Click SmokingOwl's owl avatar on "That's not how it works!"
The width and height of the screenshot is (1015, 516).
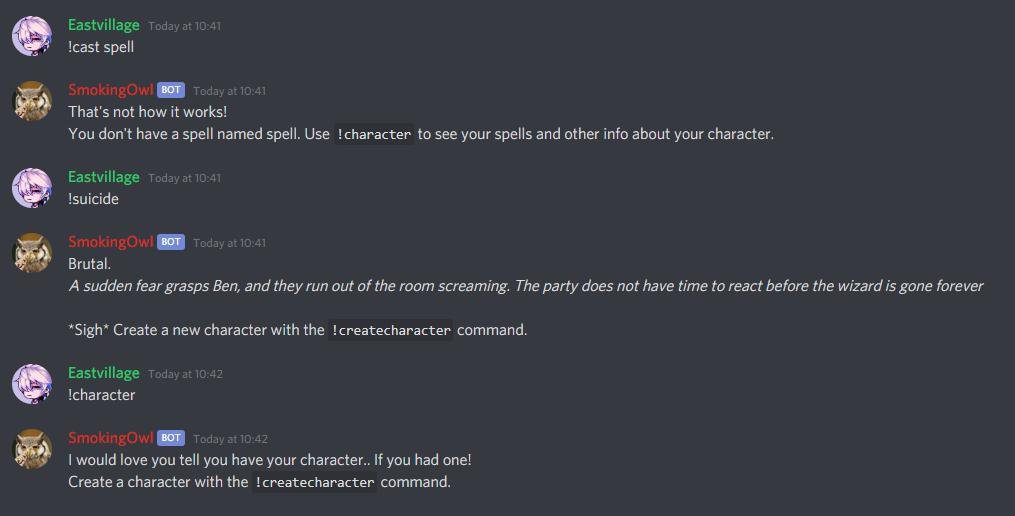click(x=32, y=101)
